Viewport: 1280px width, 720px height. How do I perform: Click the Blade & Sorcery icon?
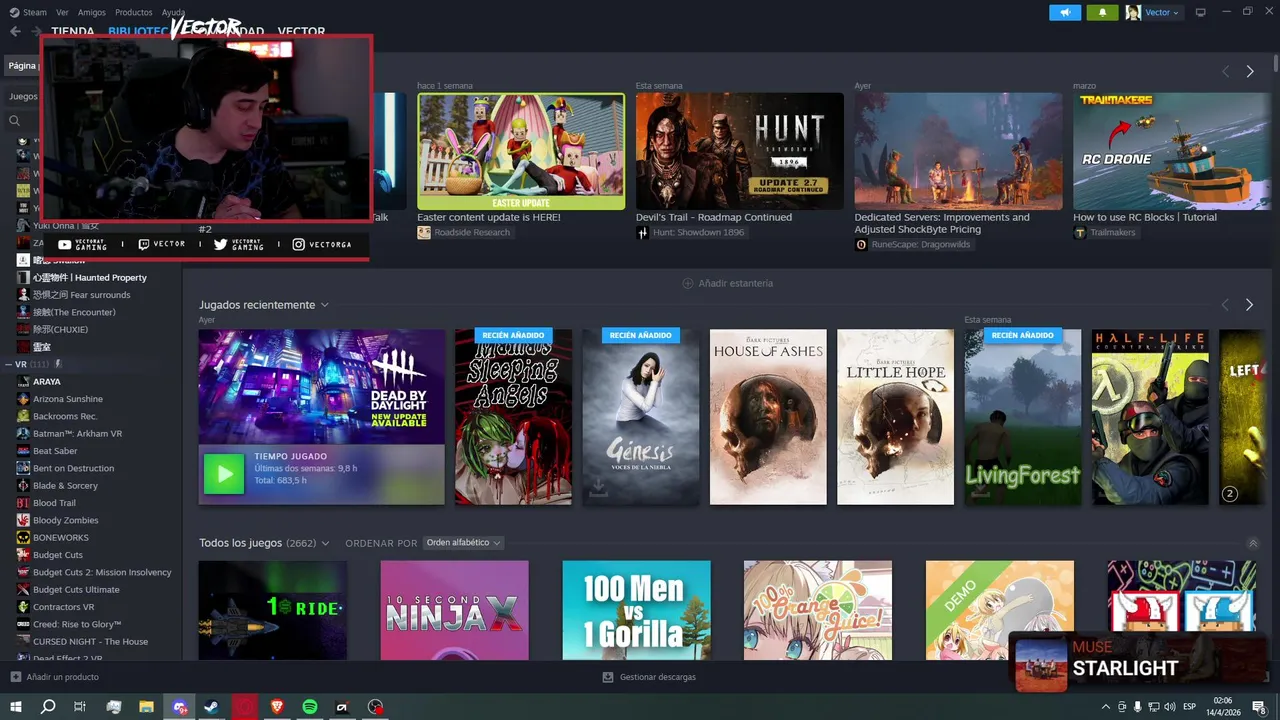[x=23, y=485]
